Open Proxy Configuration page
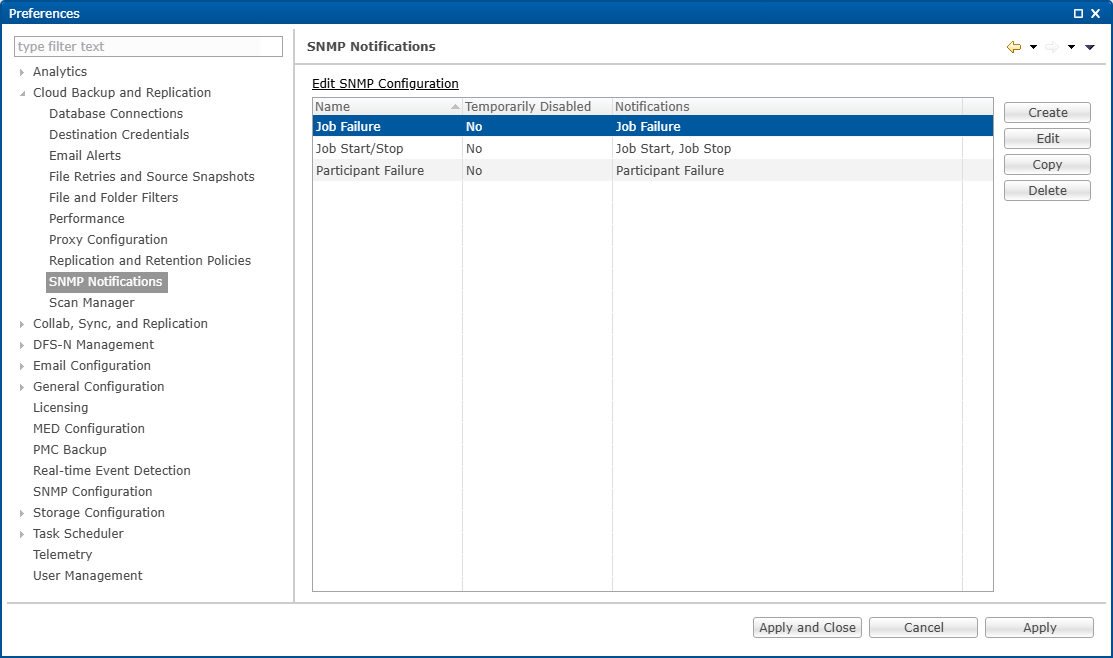The image size is (1113, 658). click(x=109, y=239)
